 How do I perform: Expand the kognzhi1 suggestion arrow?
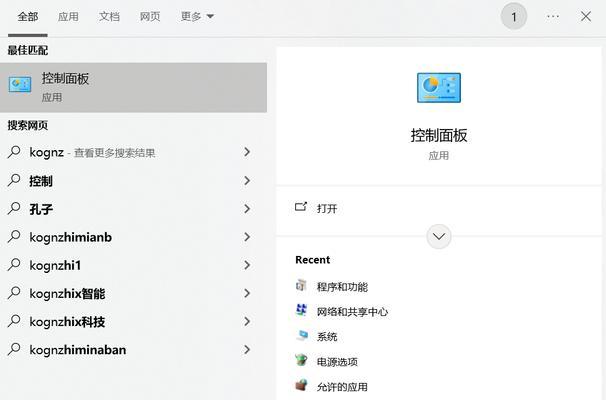[x=247, y=265]
